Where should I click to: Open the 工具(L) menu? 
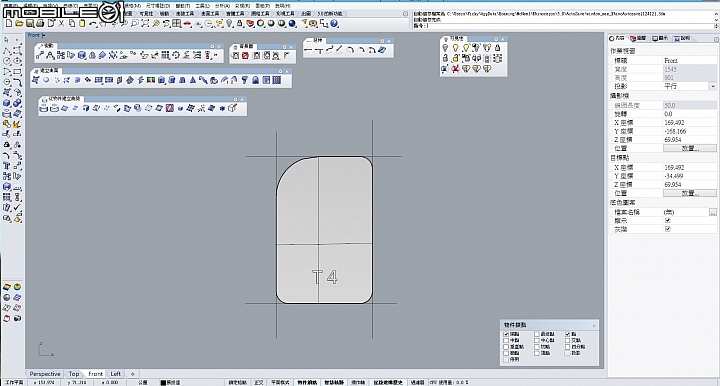tap(202, 6)
